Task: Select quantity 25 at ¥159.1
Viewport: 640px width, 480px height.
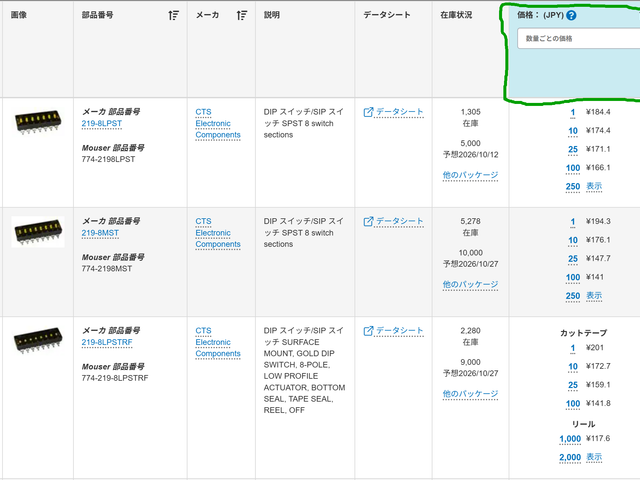Action: click(573, 385)
